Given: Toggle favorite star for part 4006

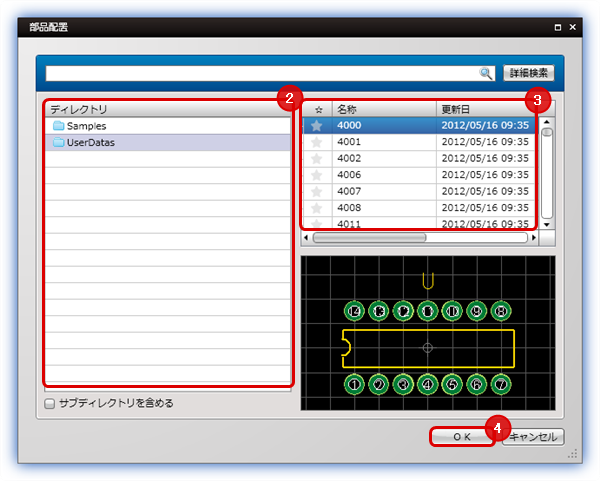Looking at the screenshot, I should tap(316, 175).
